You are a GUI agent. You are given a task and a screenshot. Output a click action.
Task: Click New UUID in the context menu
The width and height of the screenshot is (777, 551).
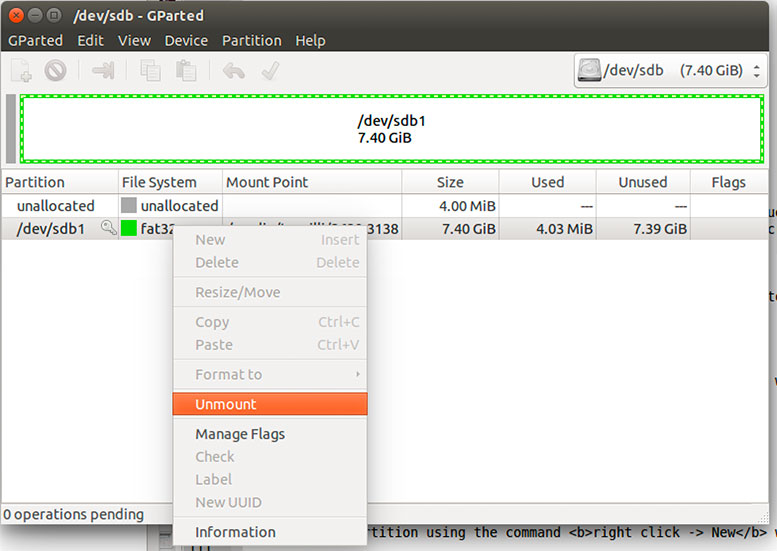(x=270, y=502)
